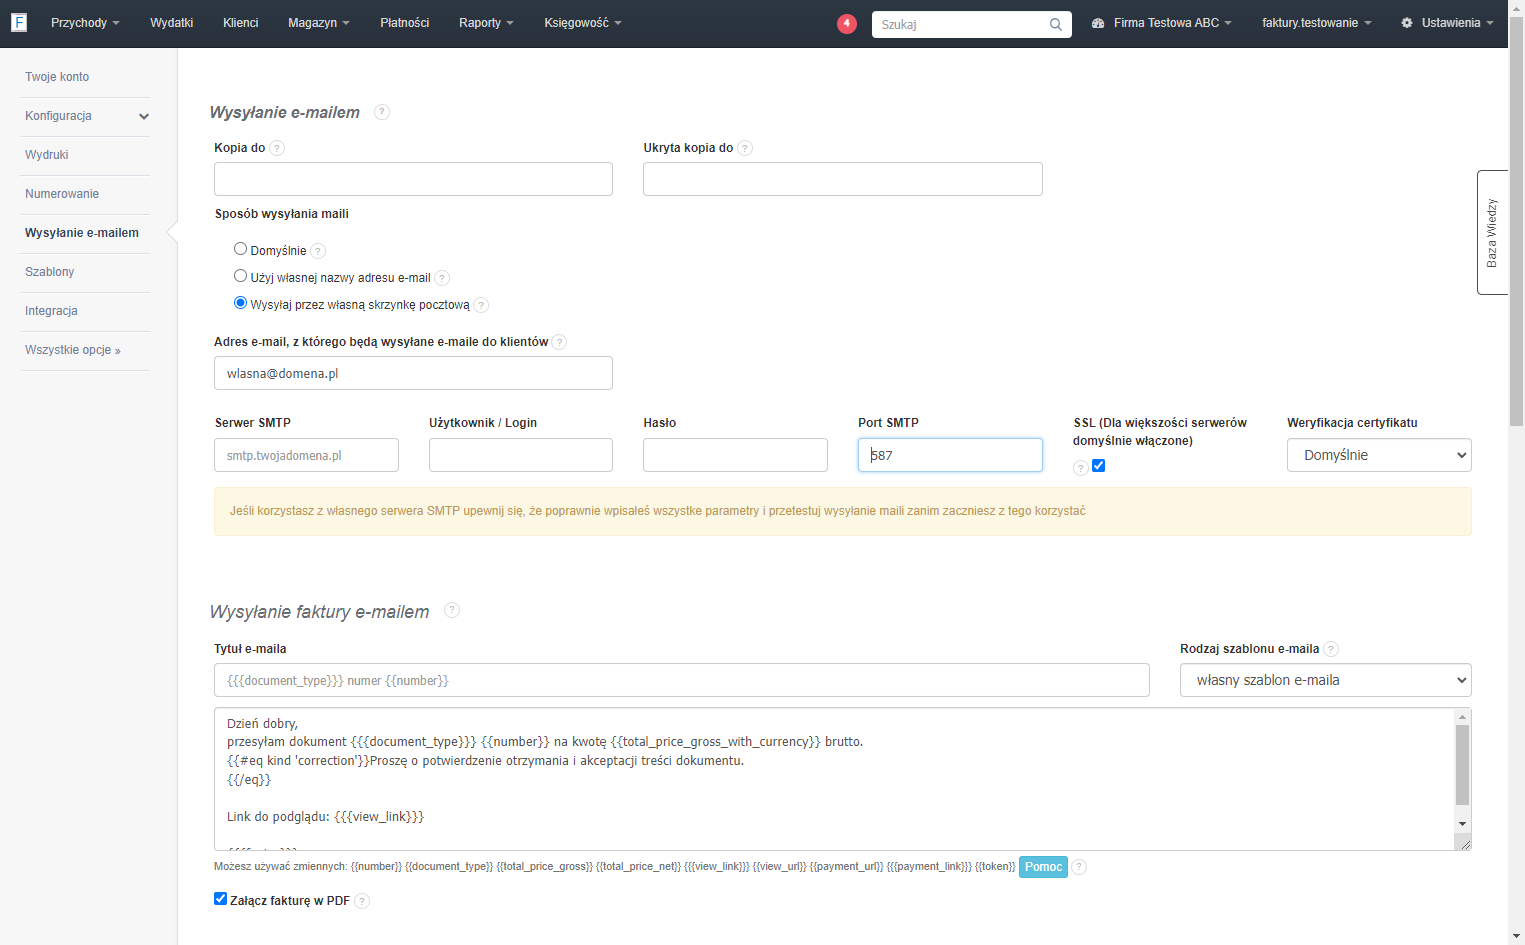
Task: Open Firma Testowa ABC company dropdown
Action: click(1162, 23)
